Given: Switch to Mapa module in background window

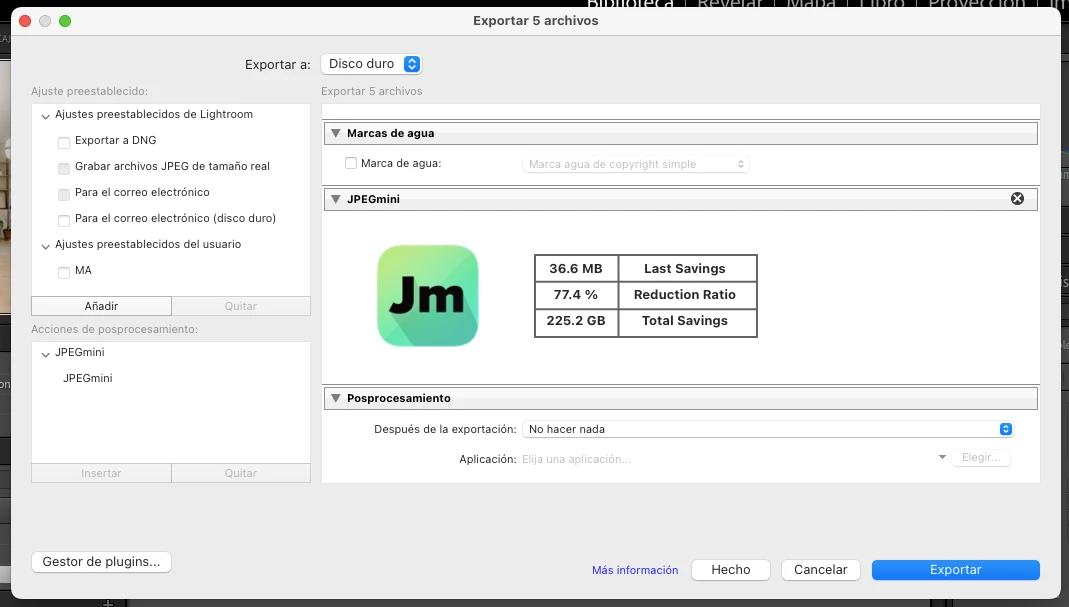Looking at the screenshot, I should click(x=811, y=3).
